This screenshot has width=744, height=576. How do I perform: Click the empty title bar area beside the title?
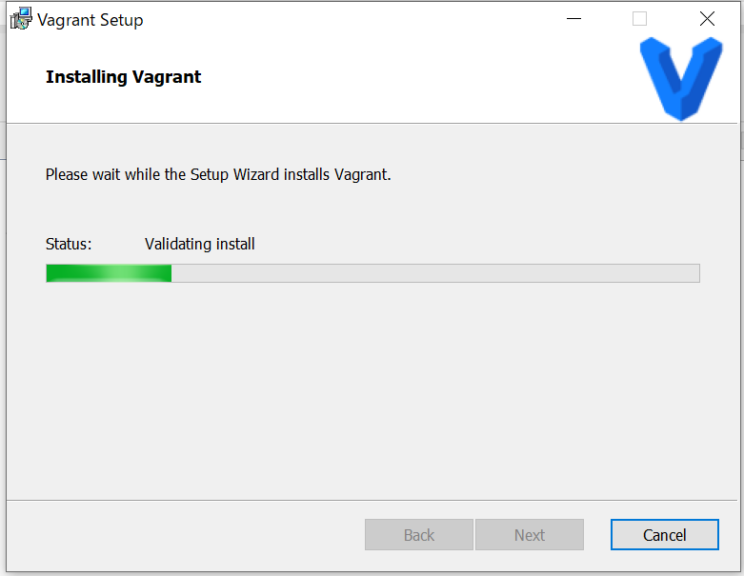[350, 19]
